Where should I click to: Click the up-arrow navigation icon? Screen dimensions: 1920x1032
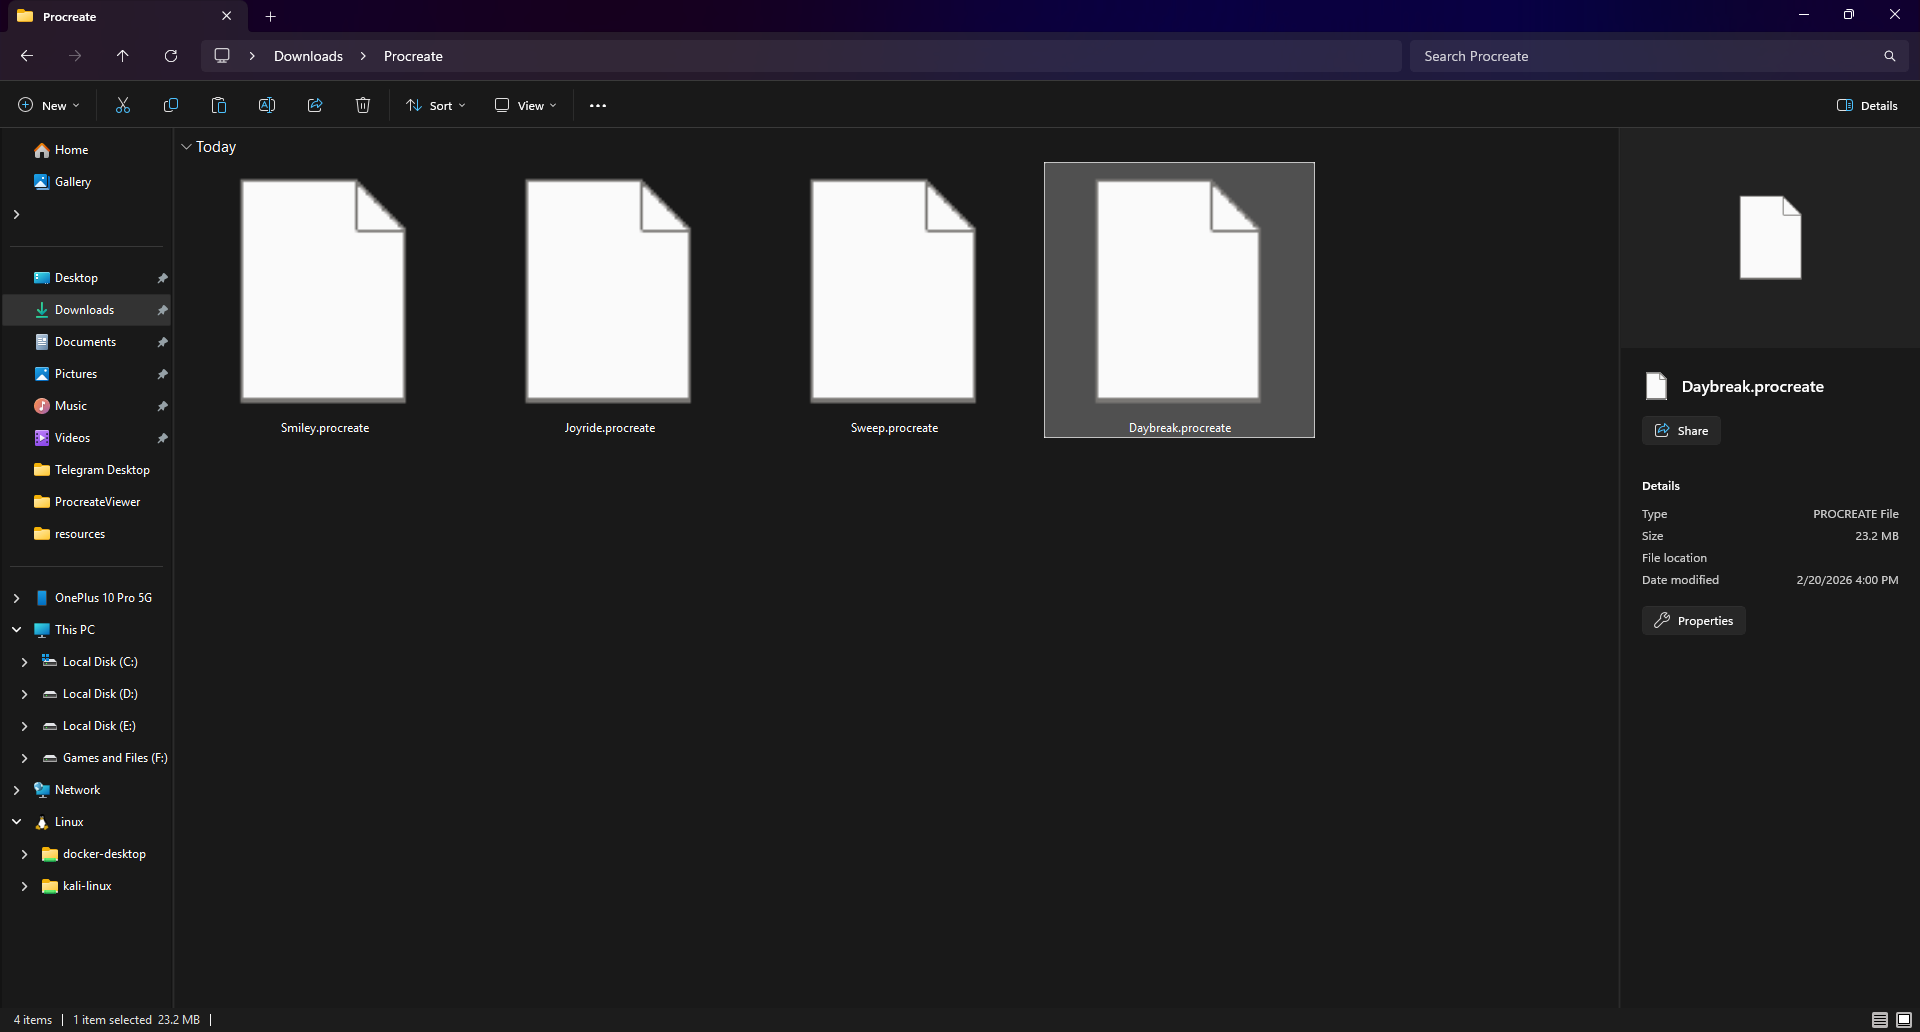coord(122,56)
